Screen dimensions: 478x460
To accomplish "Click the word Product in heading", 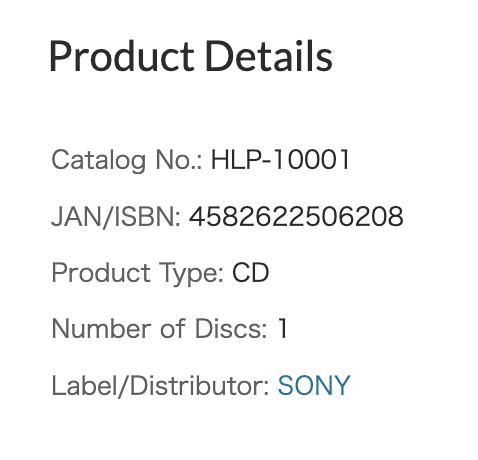I will [x=122, y=56].
